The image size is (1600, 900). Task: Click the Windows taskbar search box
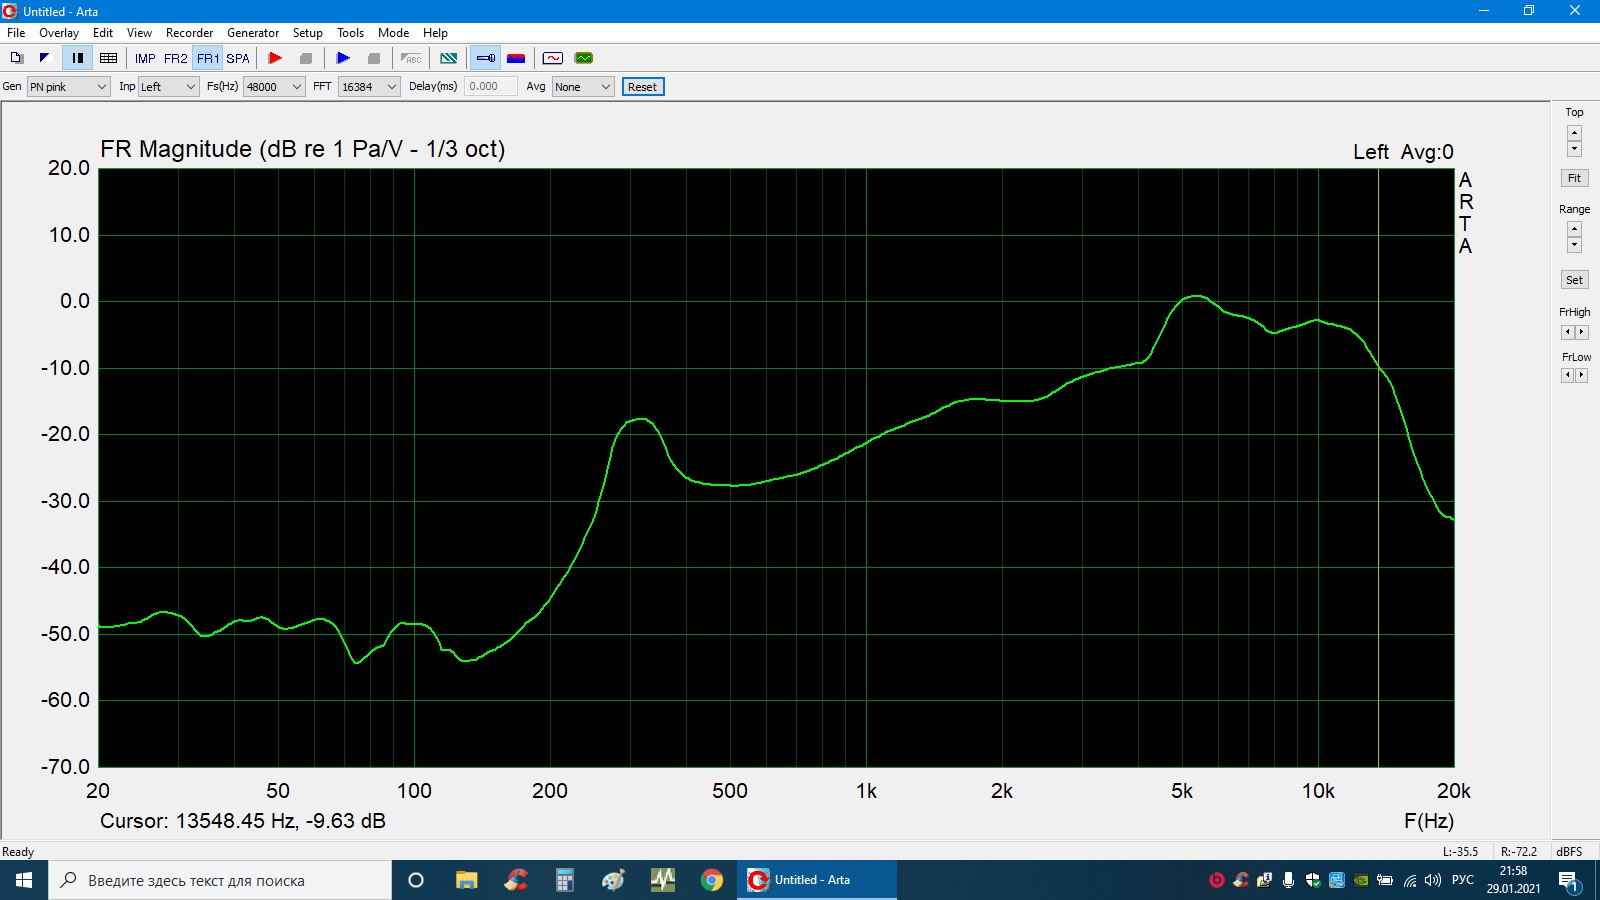tap(220, 880)
